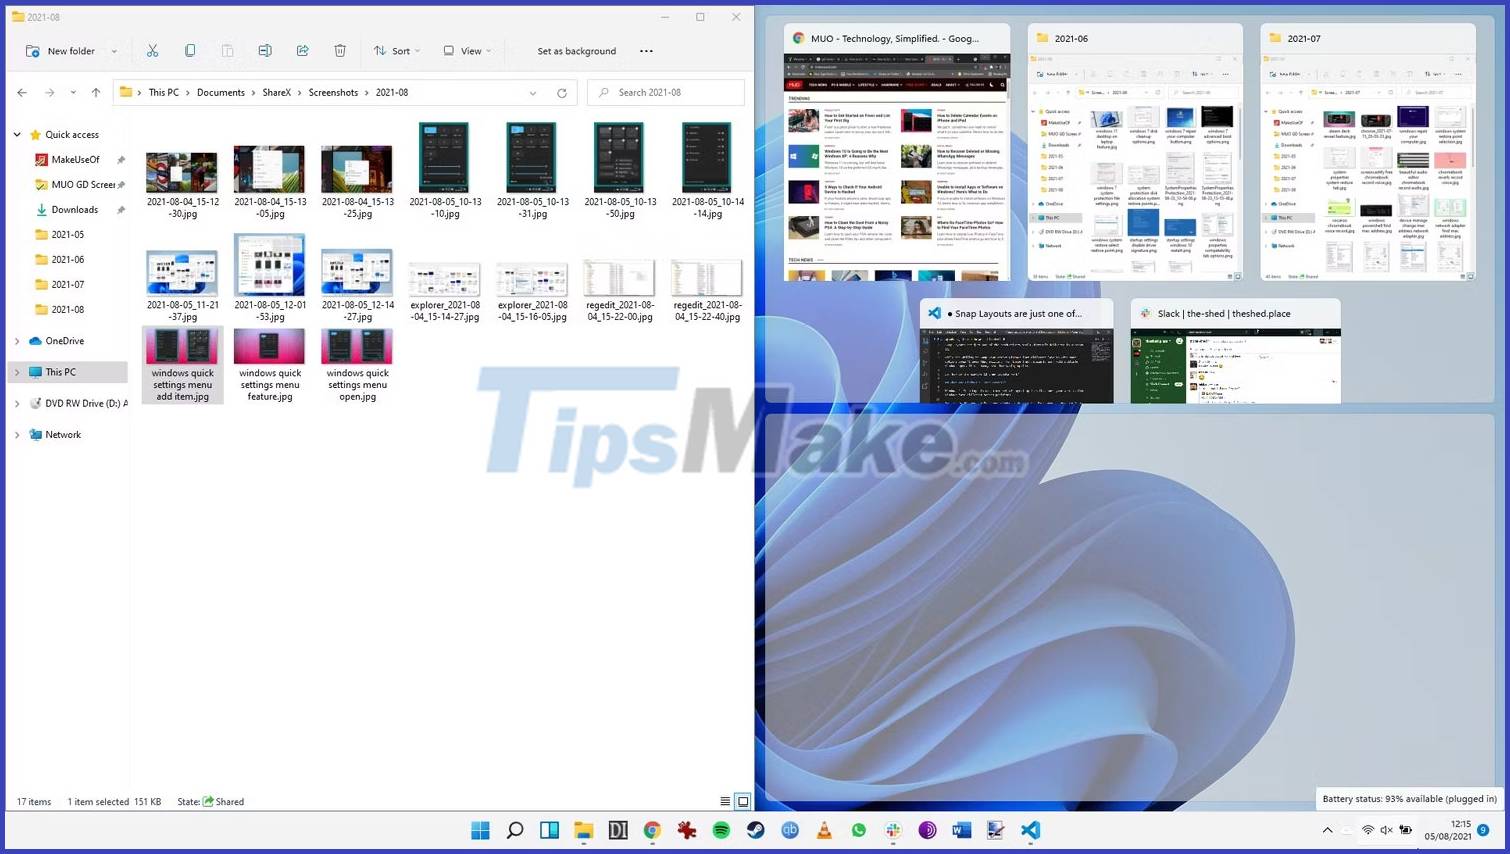1510x854 pixels.
Task: Open address bar history dropdown
Action: 533,93
